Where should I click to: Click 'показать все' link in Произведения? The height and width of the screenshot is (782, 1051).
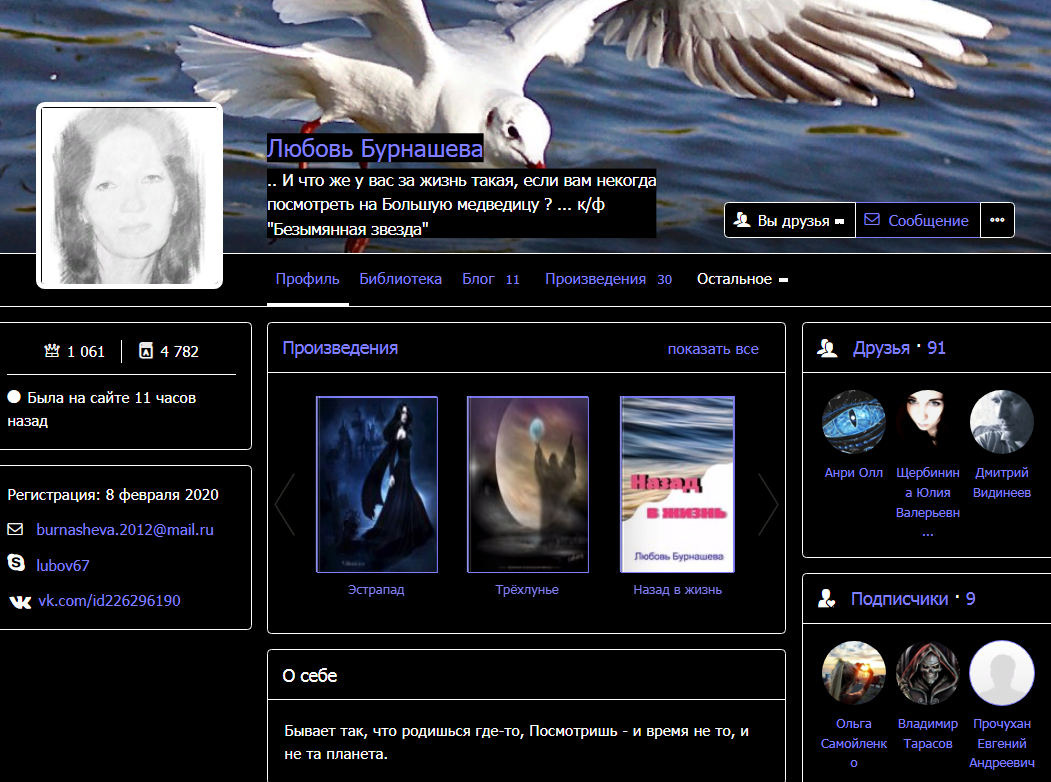712,349
